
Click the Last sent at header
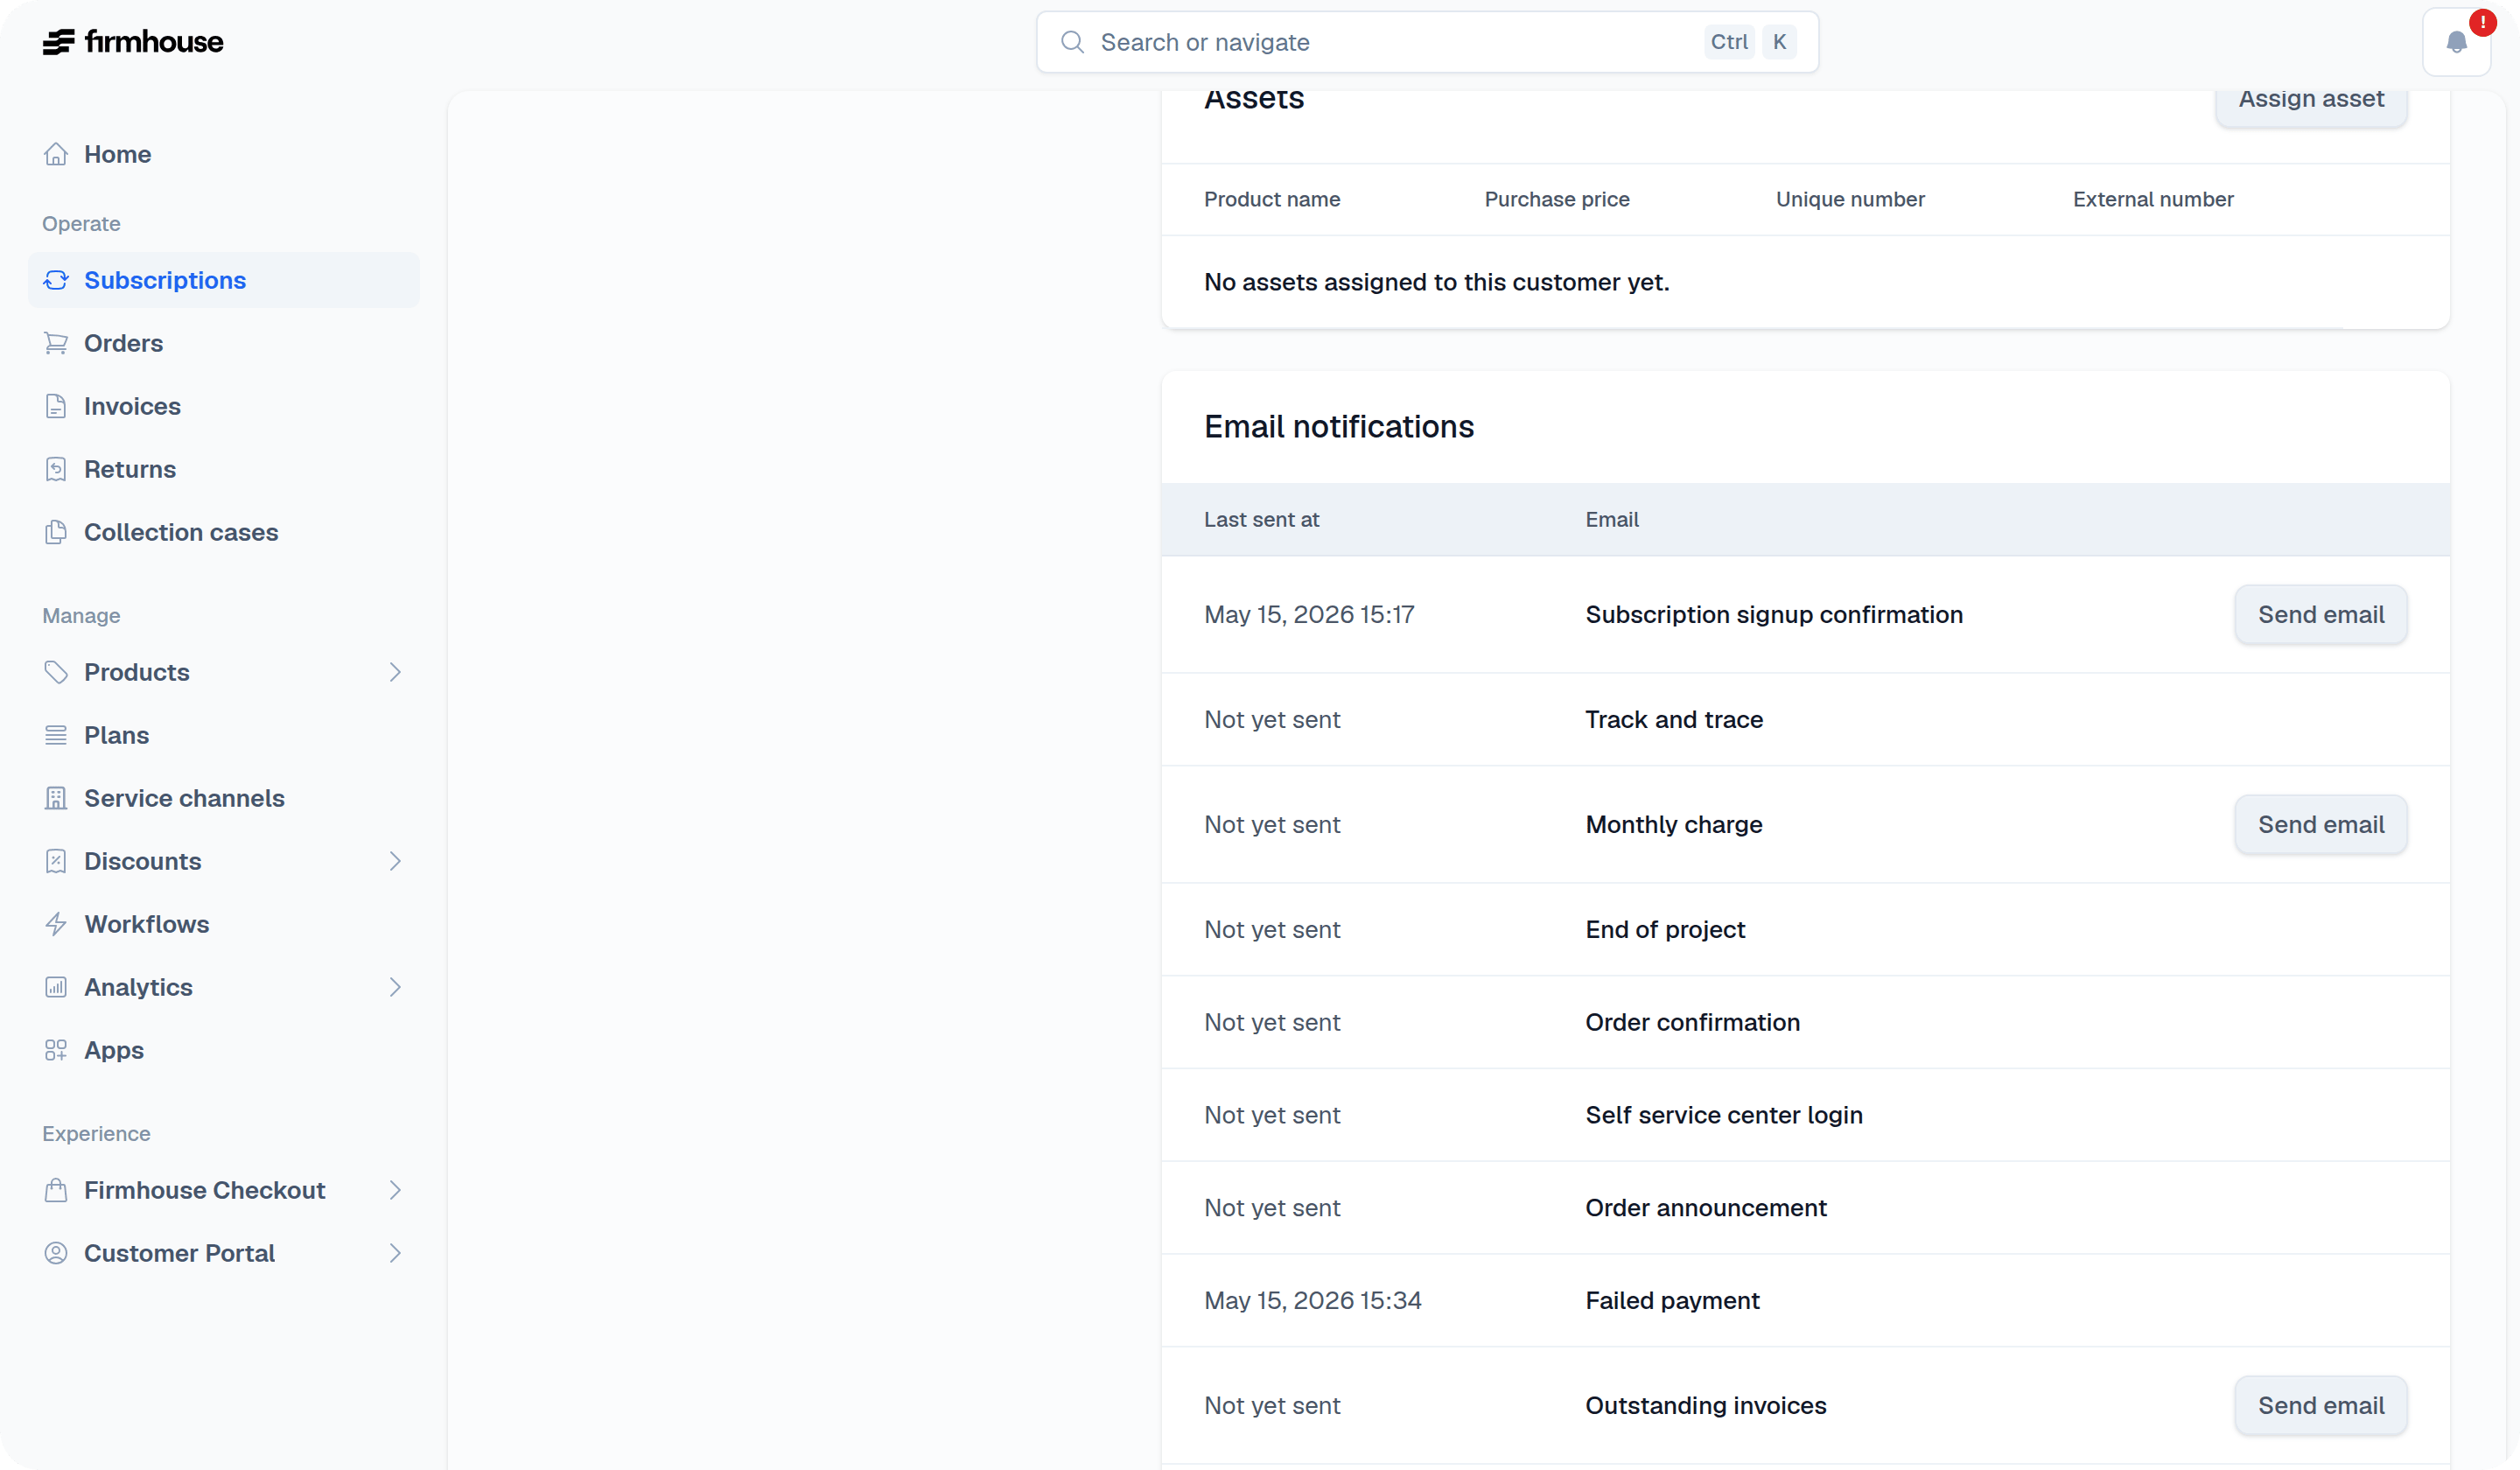[1261, 519]
